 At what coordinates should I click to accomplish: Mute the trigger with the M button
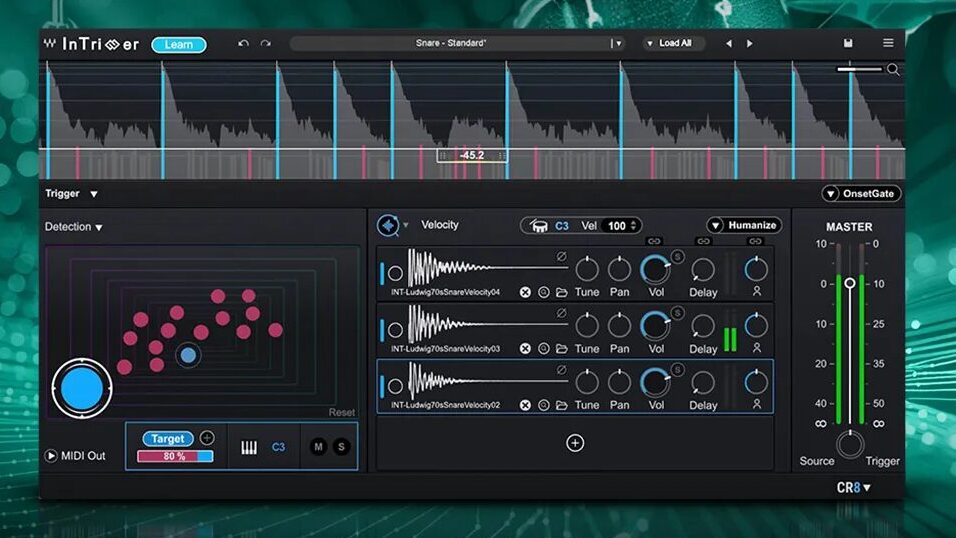[x=318, y=447]
